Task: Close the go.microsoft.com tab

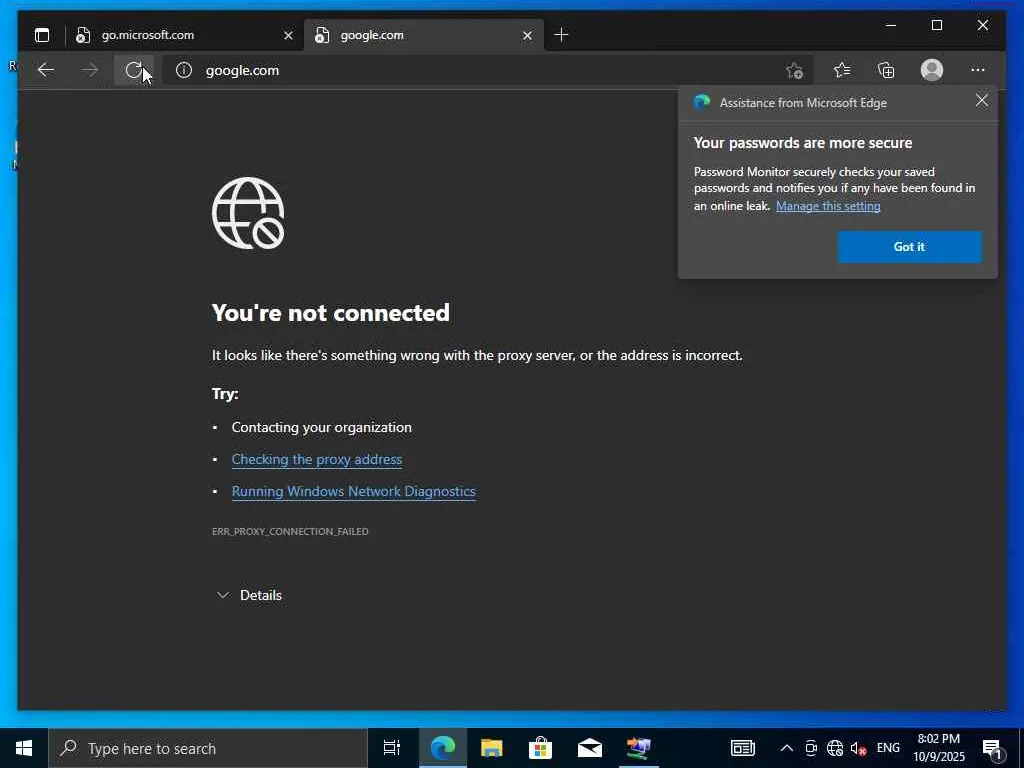Action: [288, 36]
